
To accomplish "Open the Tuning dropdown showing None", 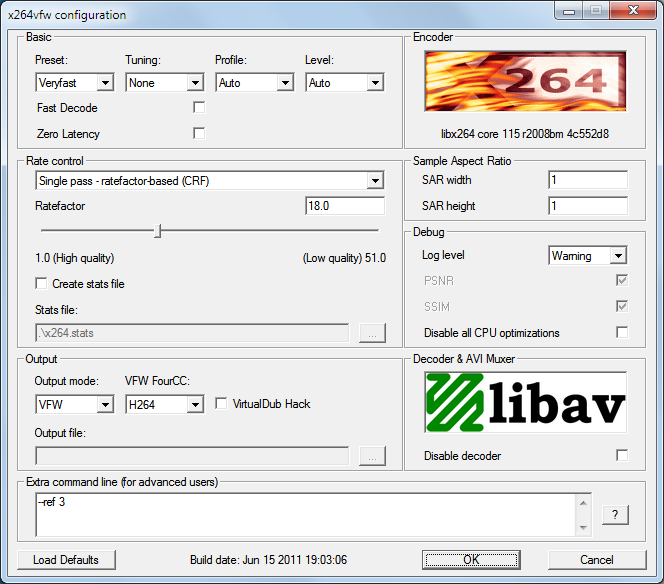I will [165, 83].
